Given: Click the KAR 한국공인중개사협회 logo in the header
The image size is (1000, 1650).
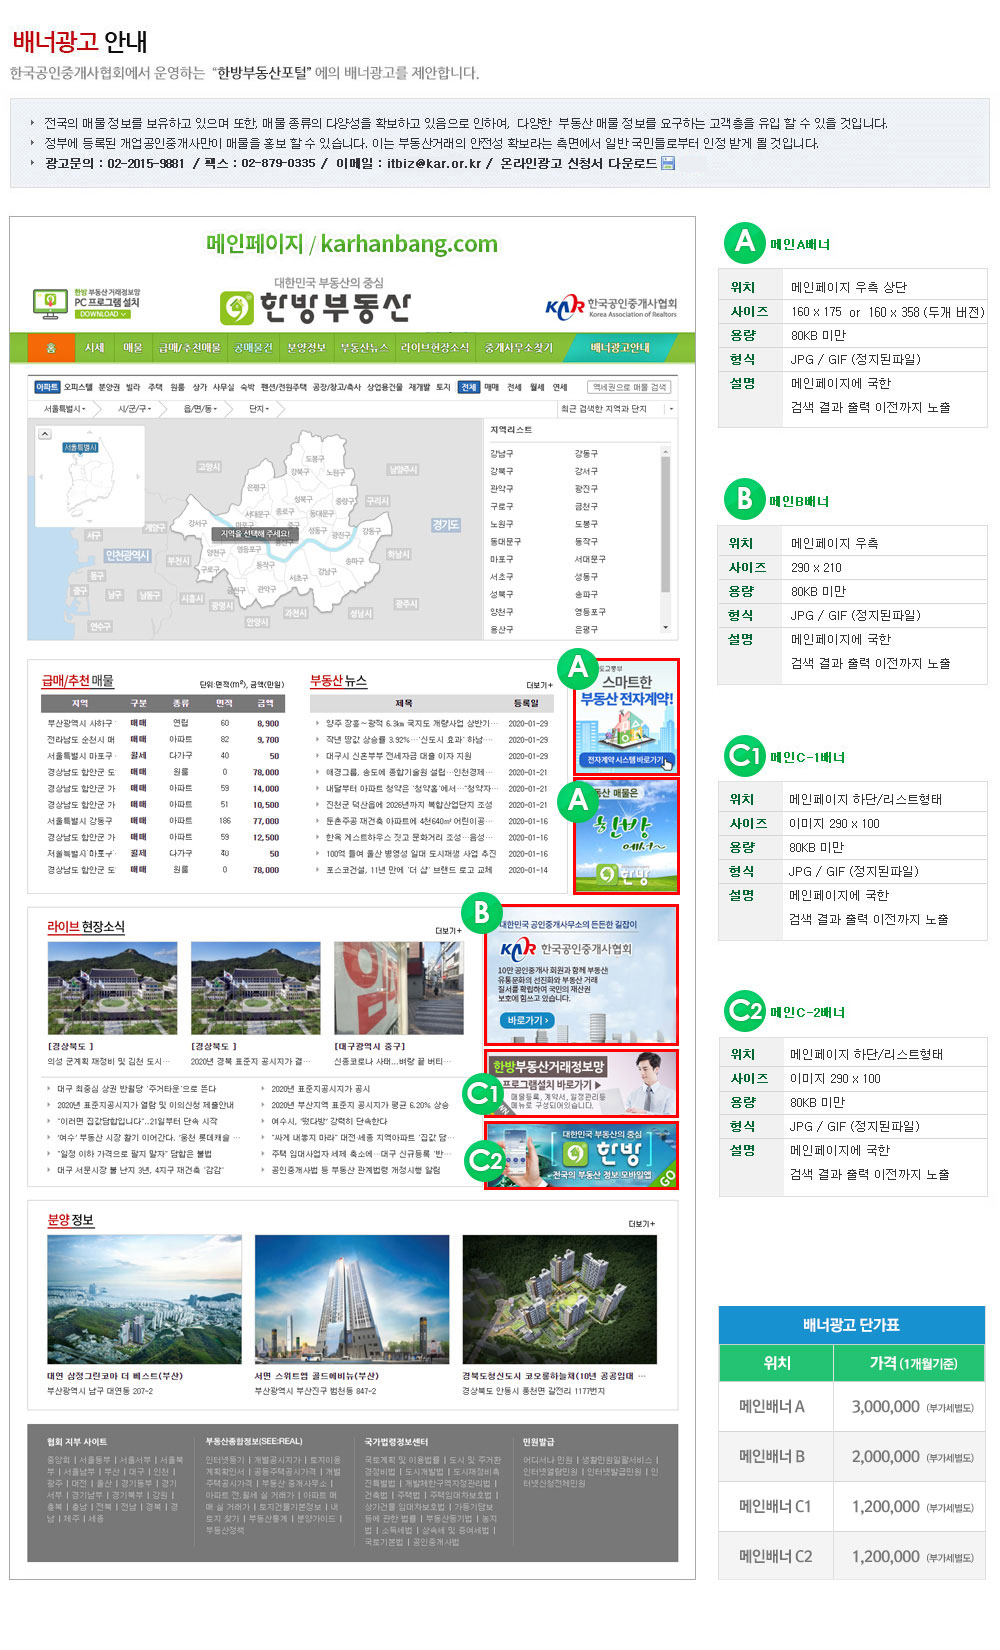Looking at the screenshot, I should 612,306.
